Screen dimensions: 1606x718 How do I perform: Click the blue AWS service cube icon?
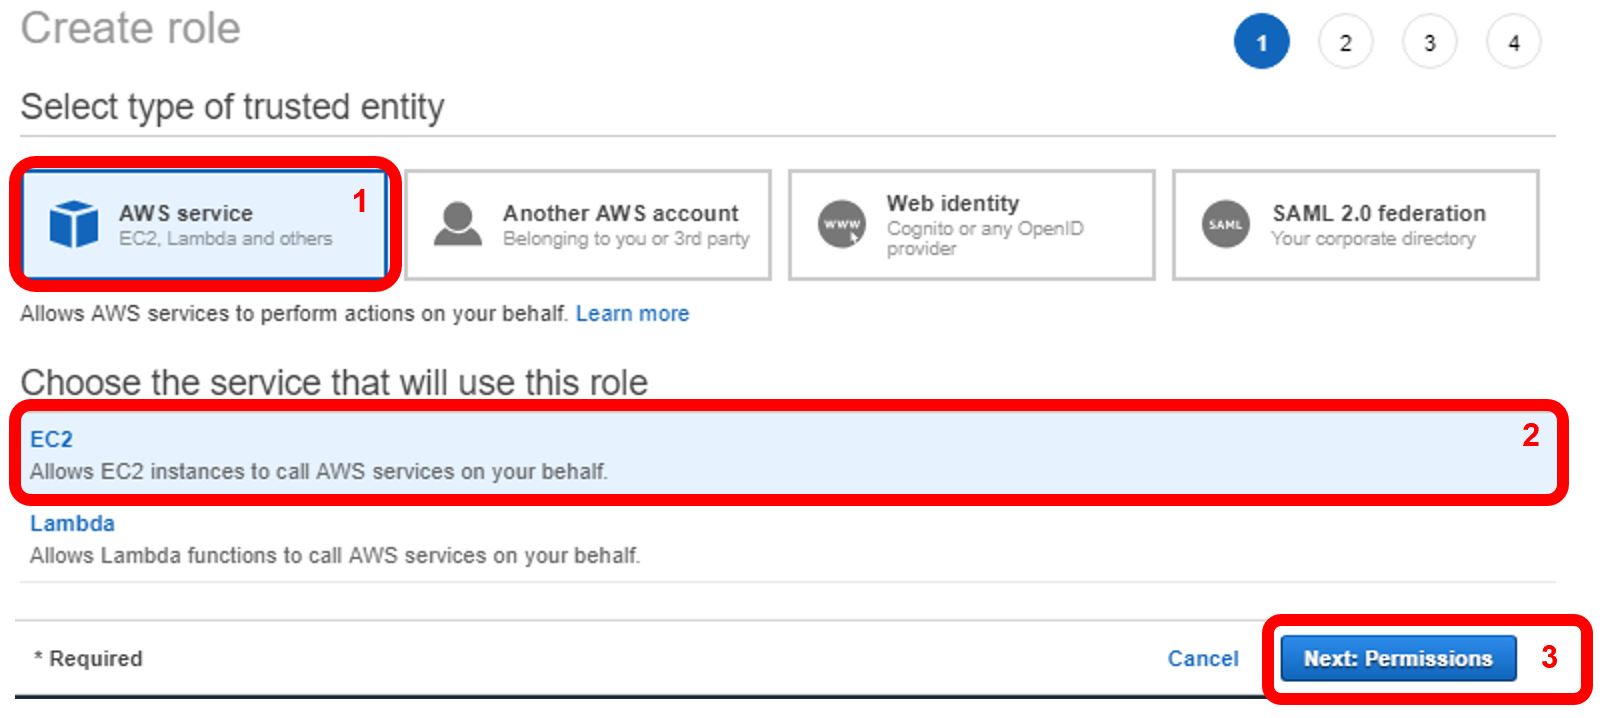pos(74,224)
